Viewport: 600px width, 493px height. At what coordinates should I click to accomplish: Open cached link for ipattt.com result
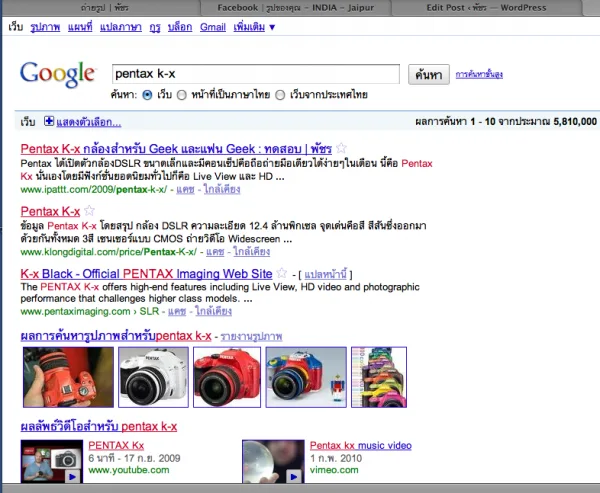click(x=185, y=189)
